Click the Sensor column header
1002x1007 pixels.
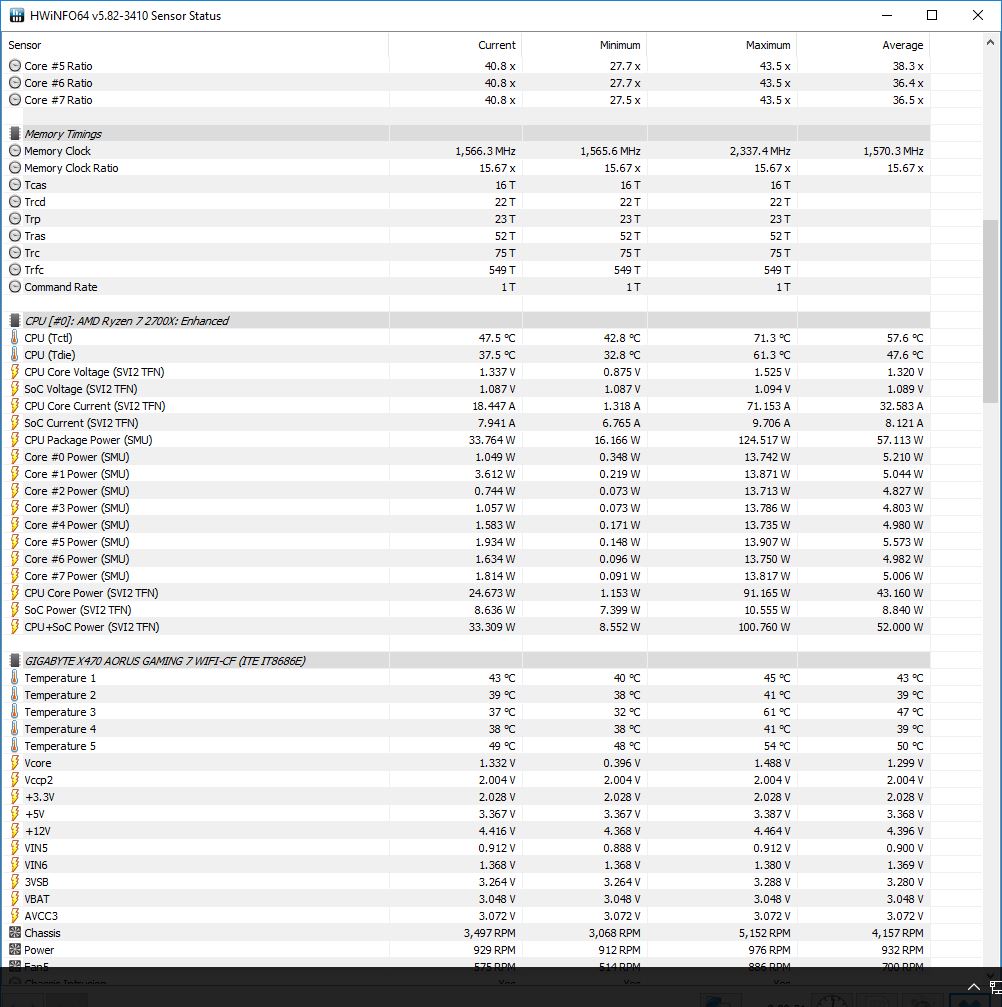pos(195,45)
